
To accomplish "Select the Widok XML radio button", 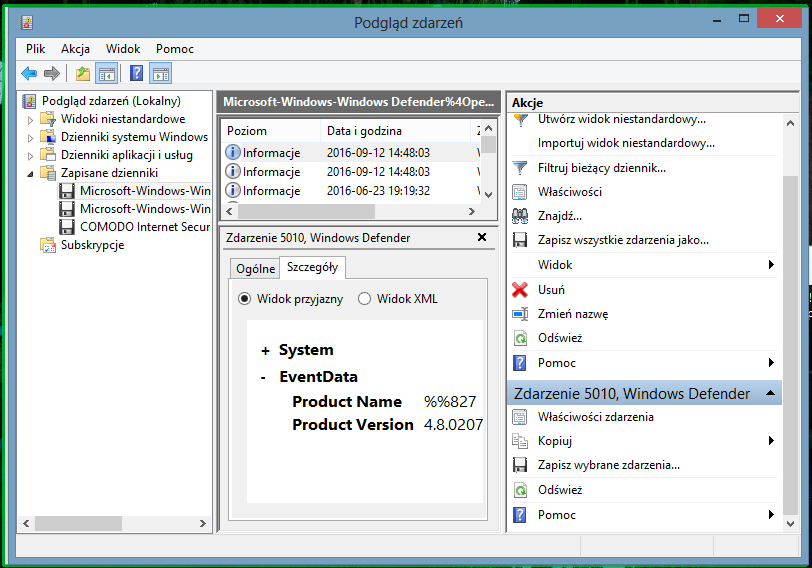I will pos(364,299).
